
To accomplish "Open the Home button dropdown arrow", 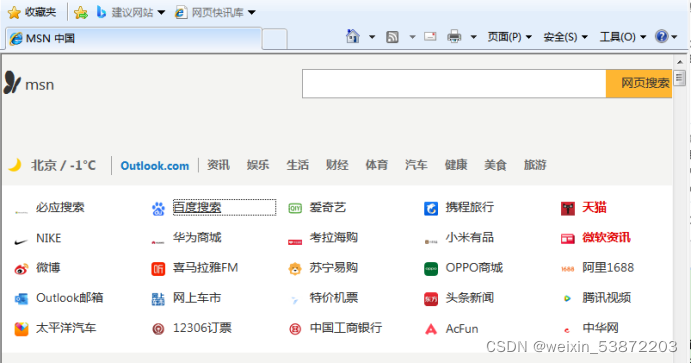I will [372, 37].
